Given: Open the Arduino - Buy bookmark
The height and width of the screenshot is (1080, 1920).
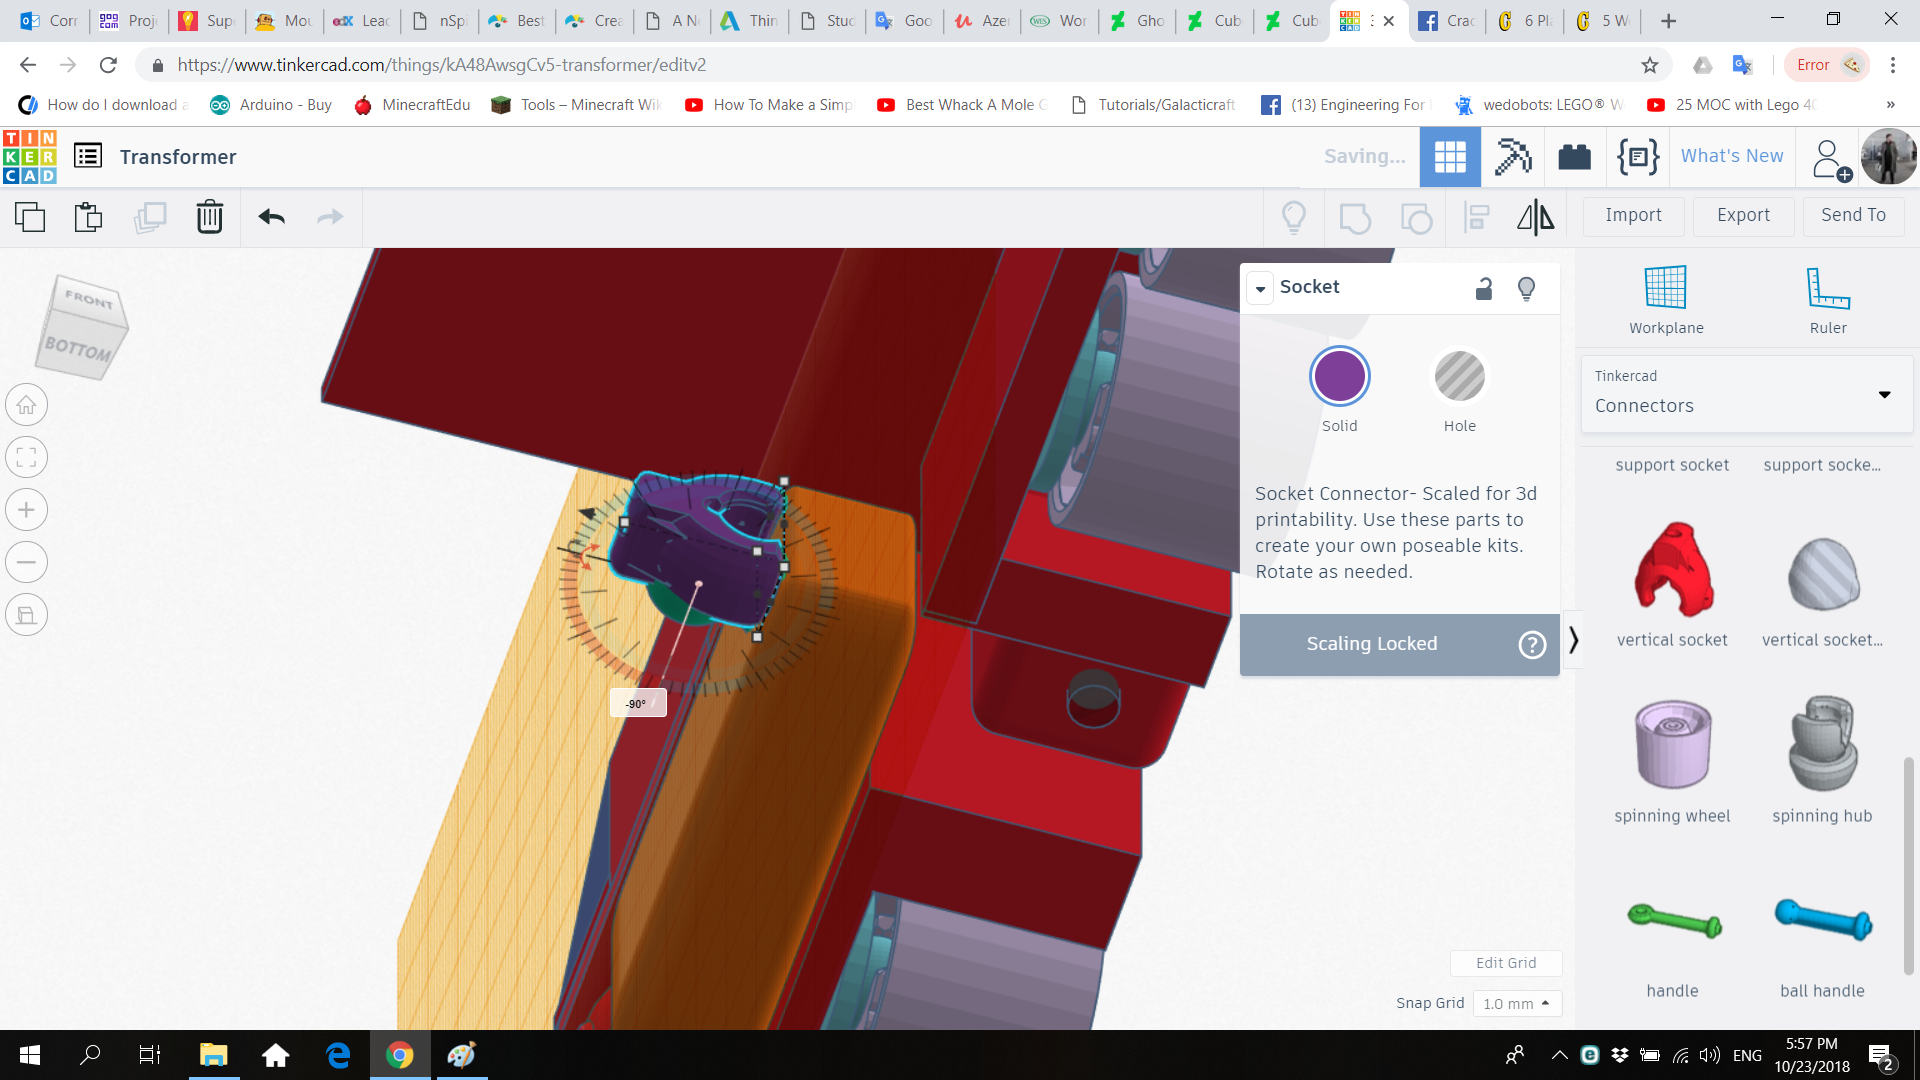Looking at the screenshot, I should [x=270, y=104].
